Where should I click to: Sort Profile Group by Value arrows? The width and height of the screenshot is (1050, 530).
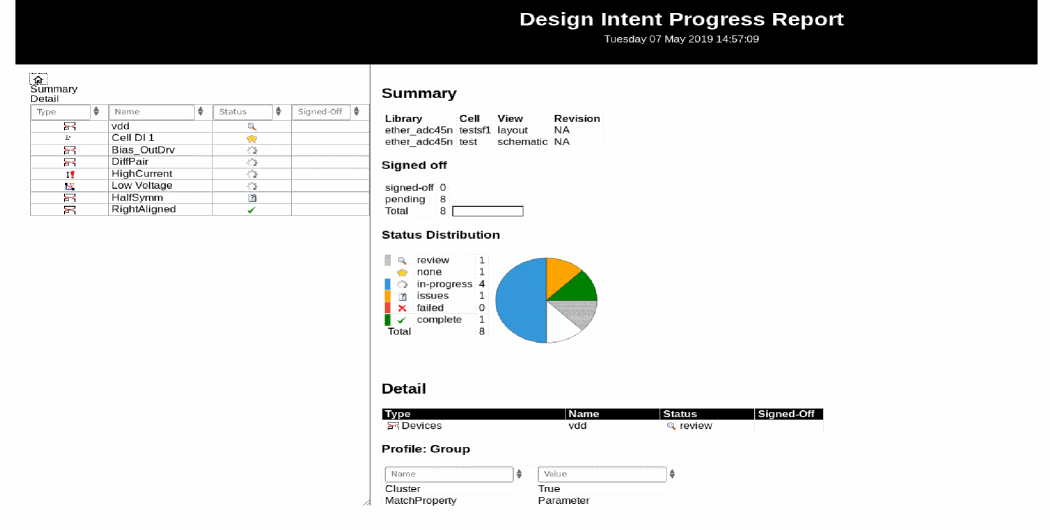pos(672,474)
